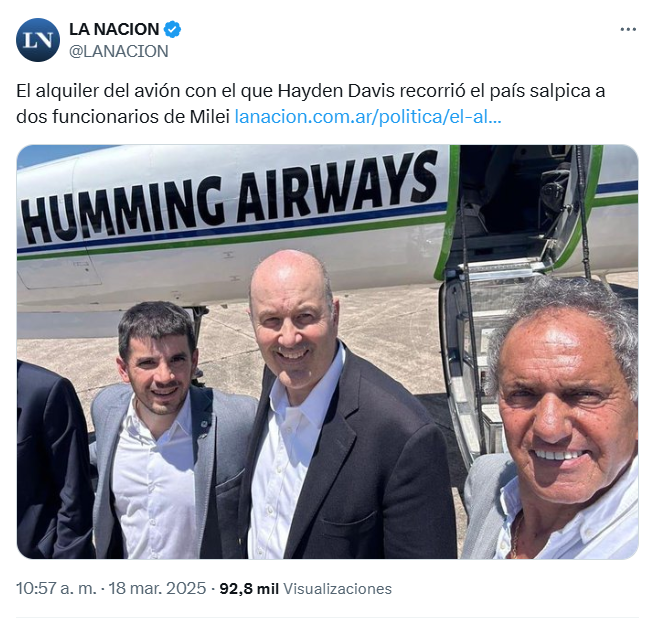Viewport: 650px width, 619px height.
Task: Click the word Milei in tweet text
Action: (209, 117)
